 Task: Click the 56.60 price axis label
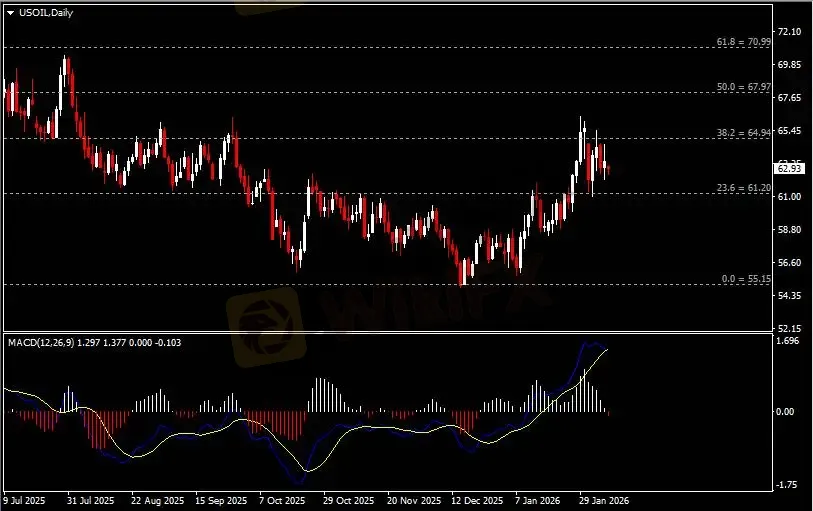tap(789, 262)
